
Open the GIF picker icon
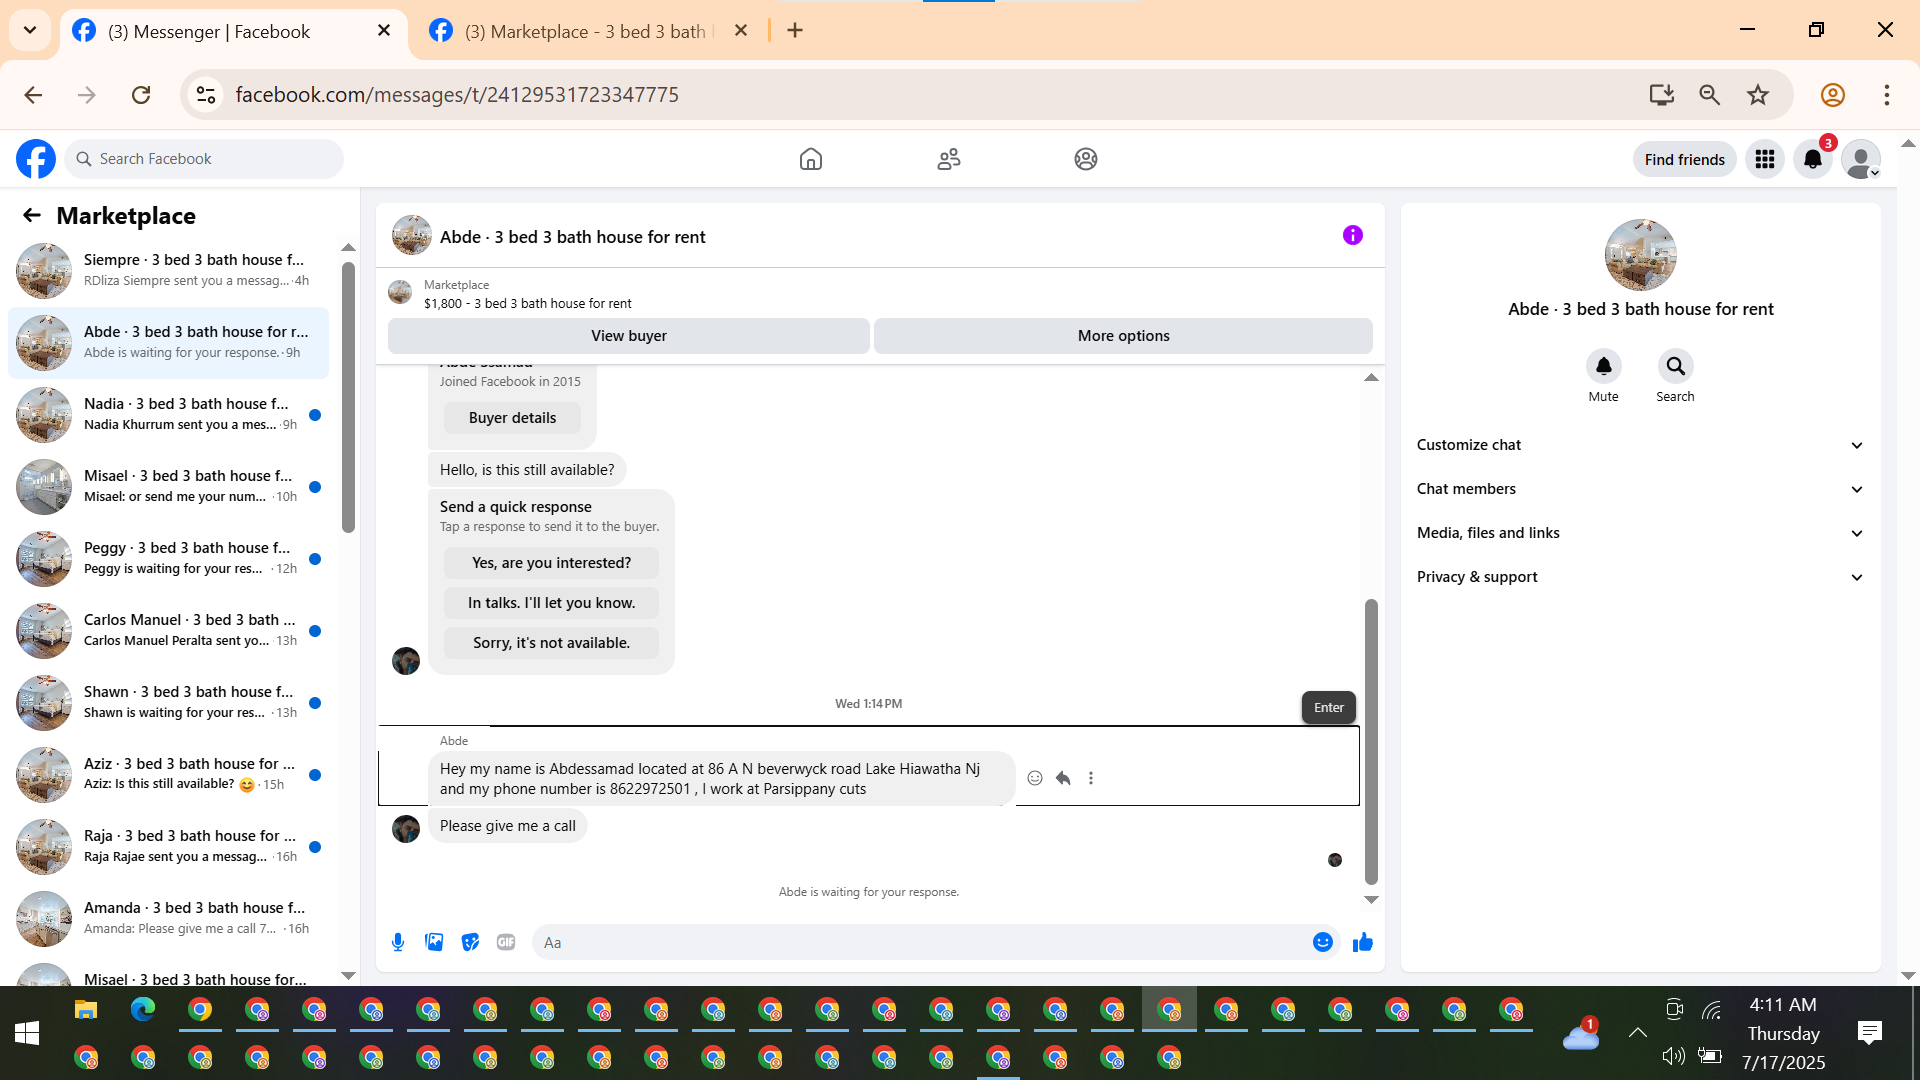coord(506,942)
